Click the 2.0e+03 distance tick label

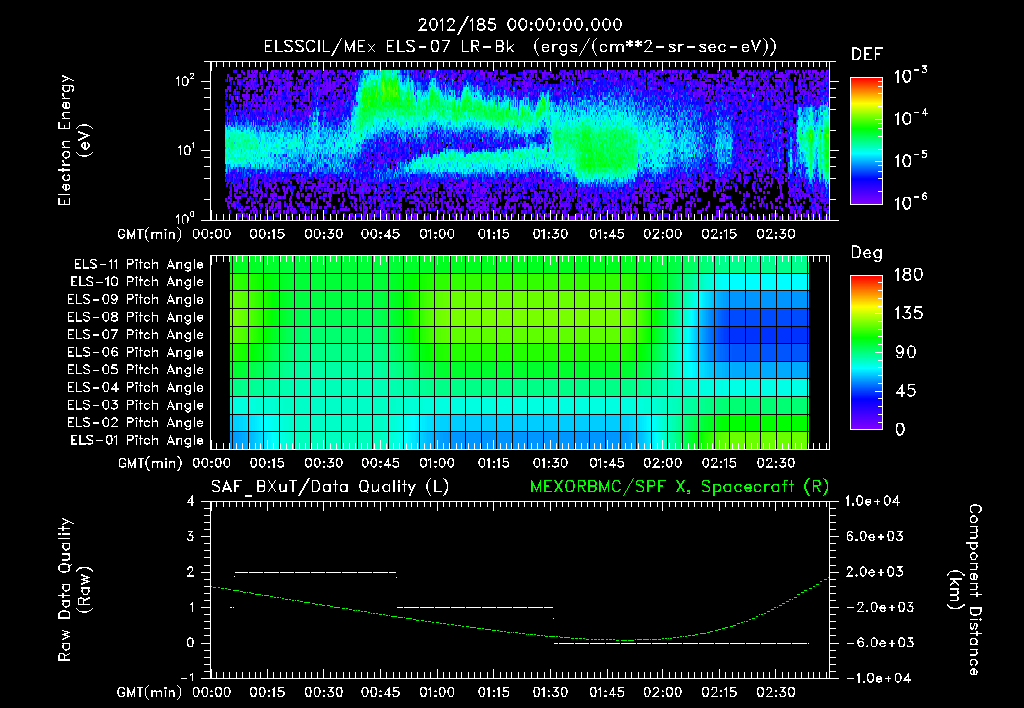pos(874,571)
